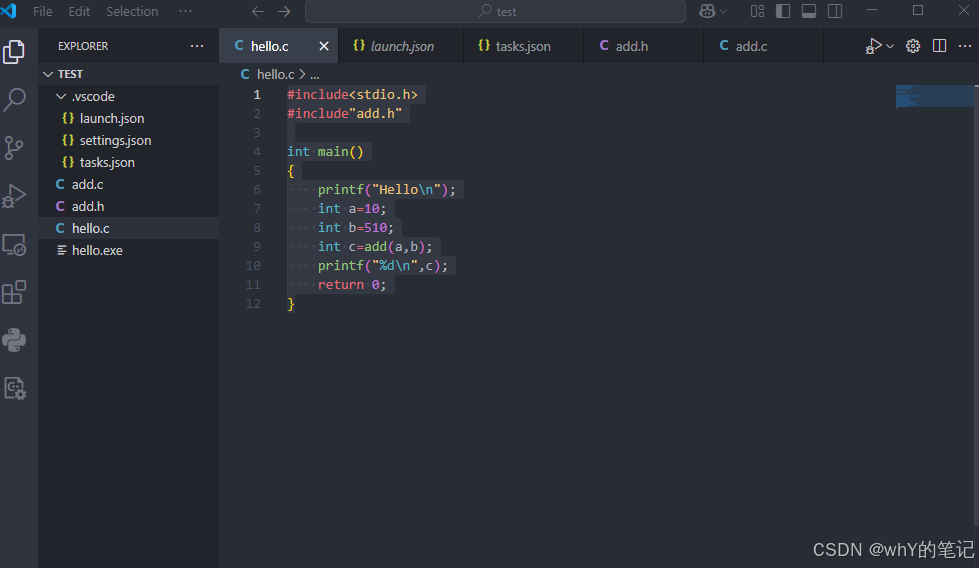Click the int main() line
The width and height of the screenshot is (979, 568).
(x=325, y=152)
